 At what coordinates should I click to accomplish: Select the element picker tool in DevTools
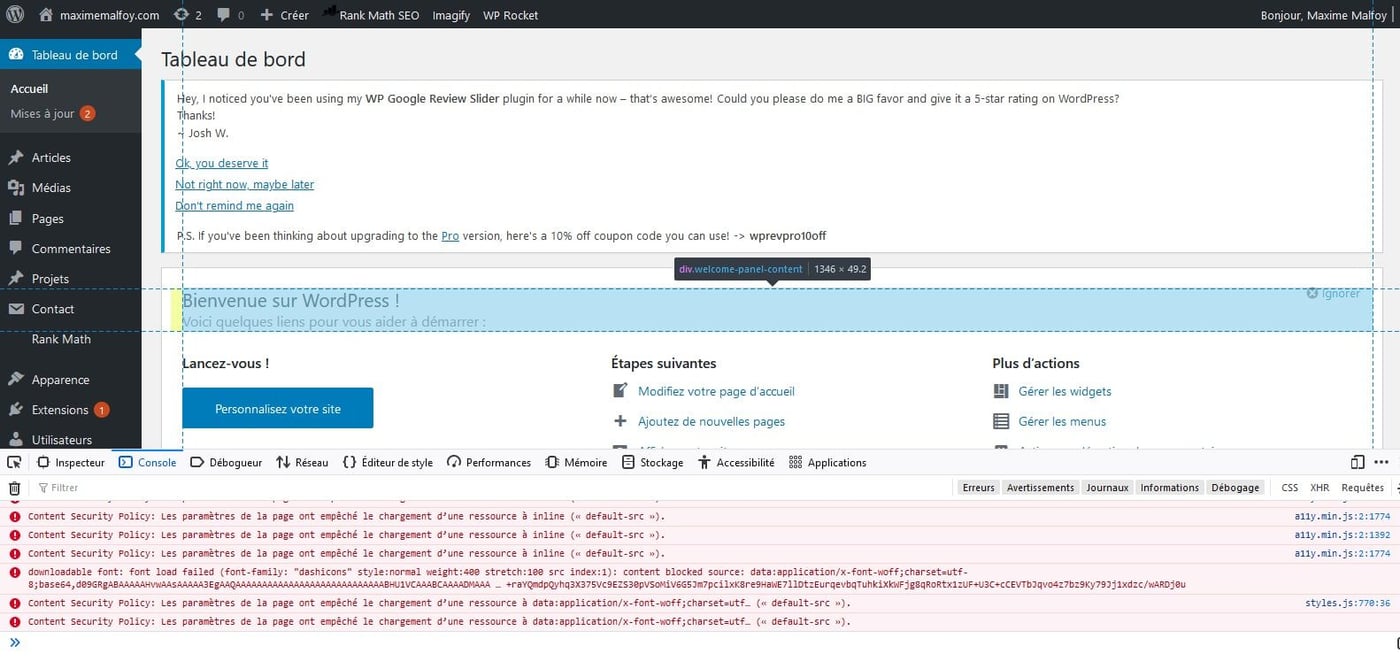pyautogui.click(x=14, y=462)
